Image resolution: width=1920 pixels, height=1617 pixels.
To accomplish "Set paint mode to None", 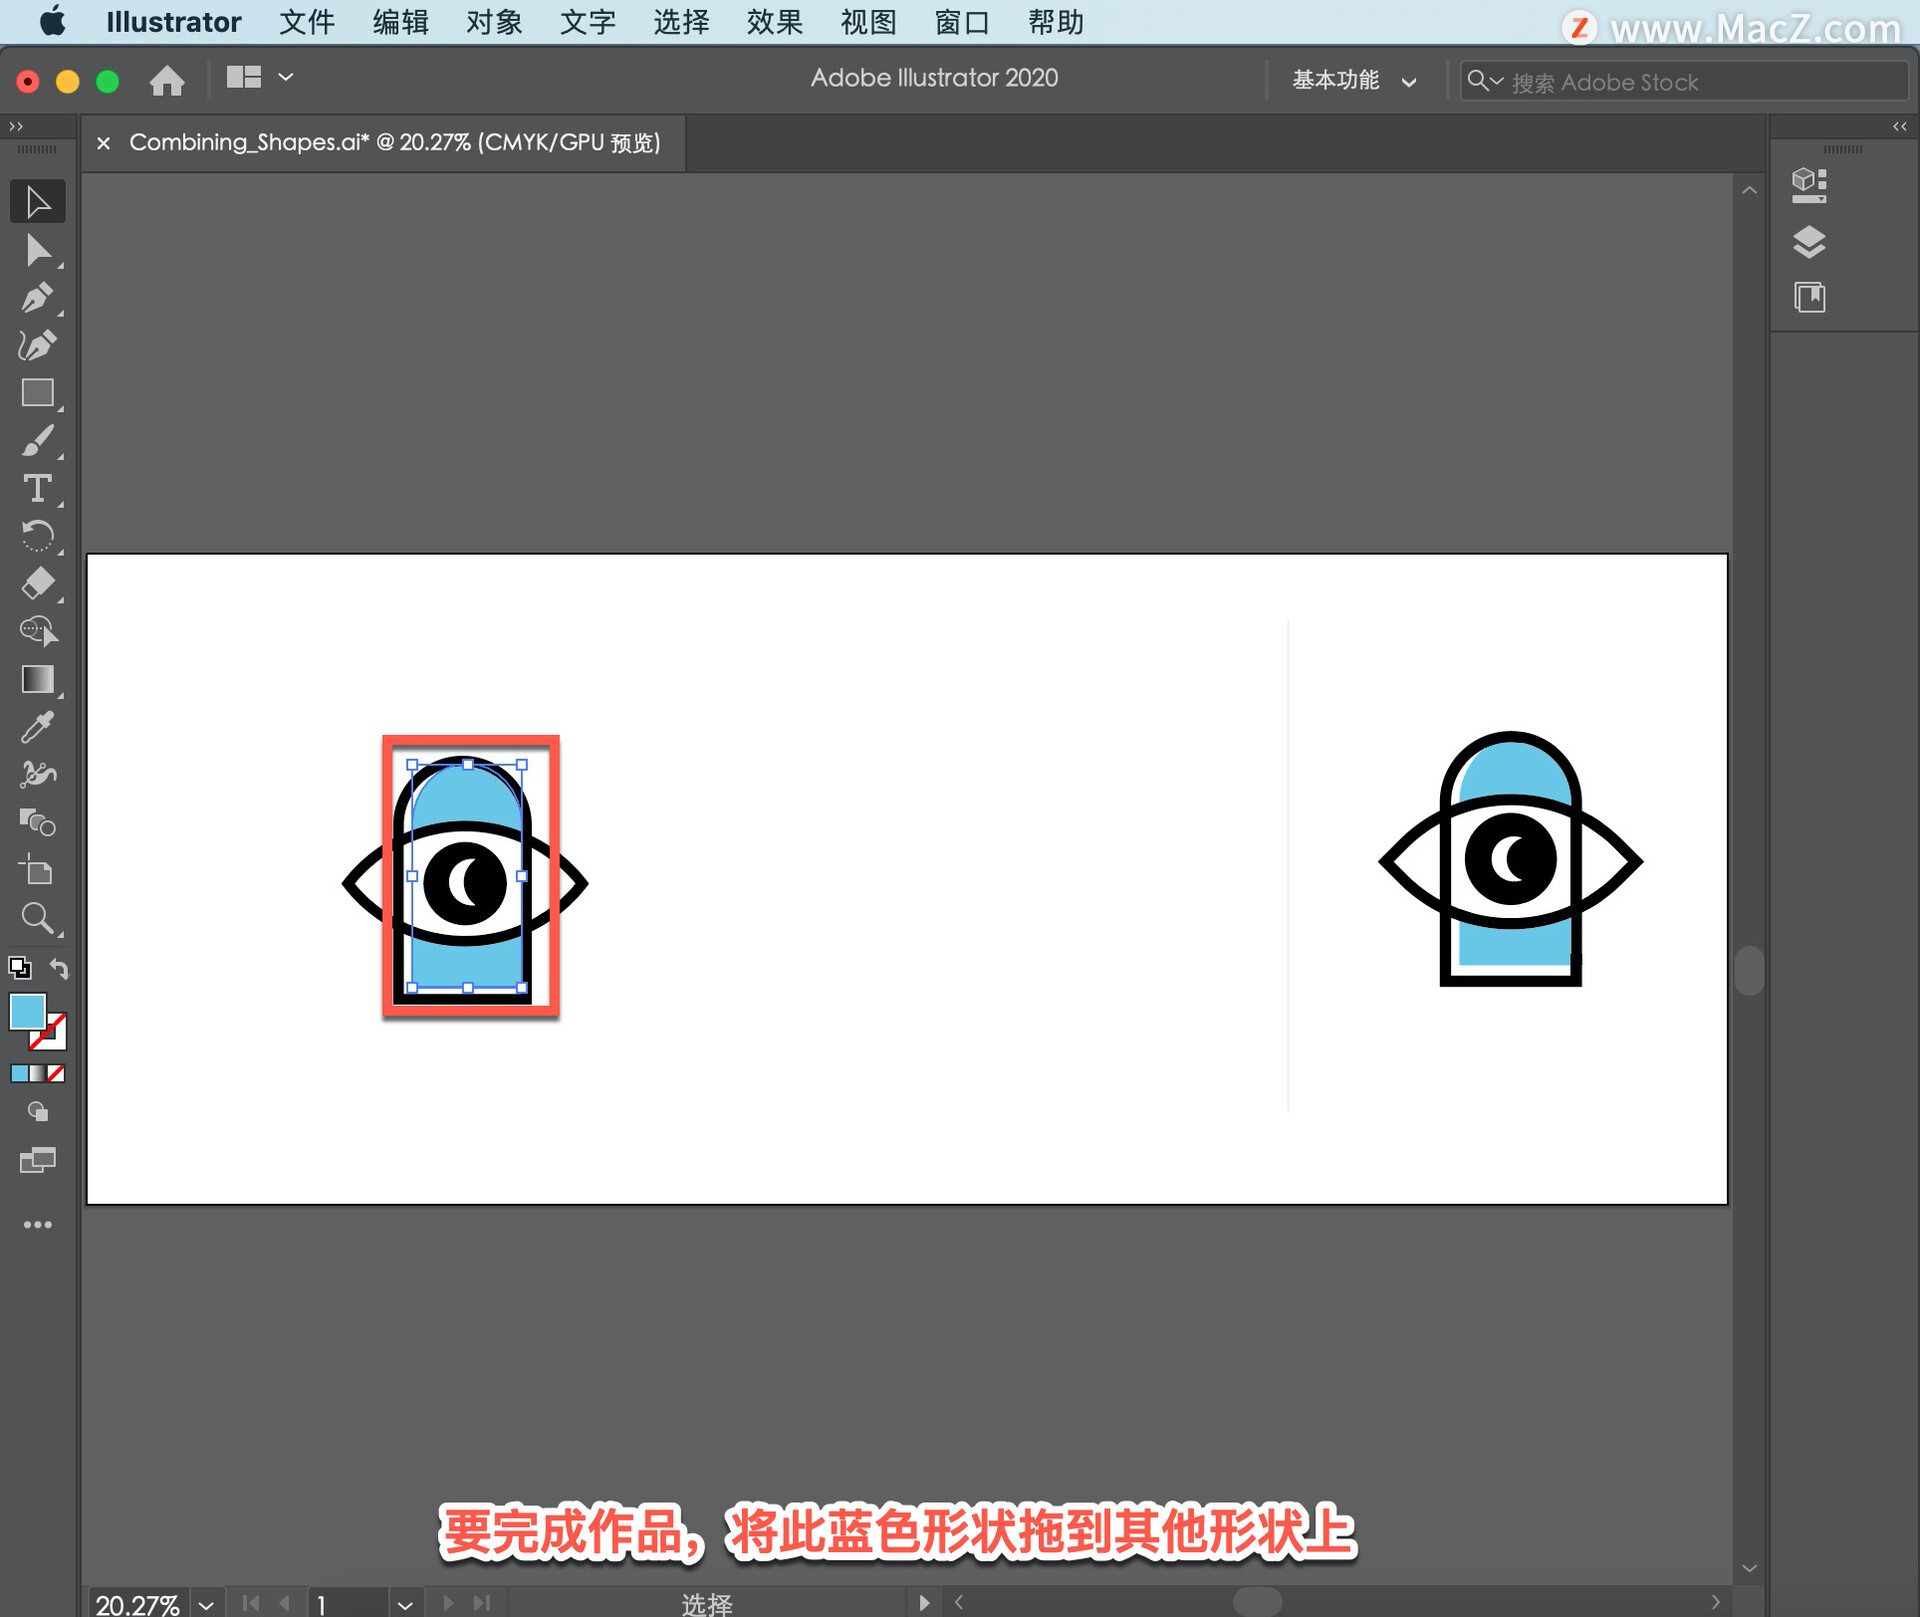I will pos(57,1073).
